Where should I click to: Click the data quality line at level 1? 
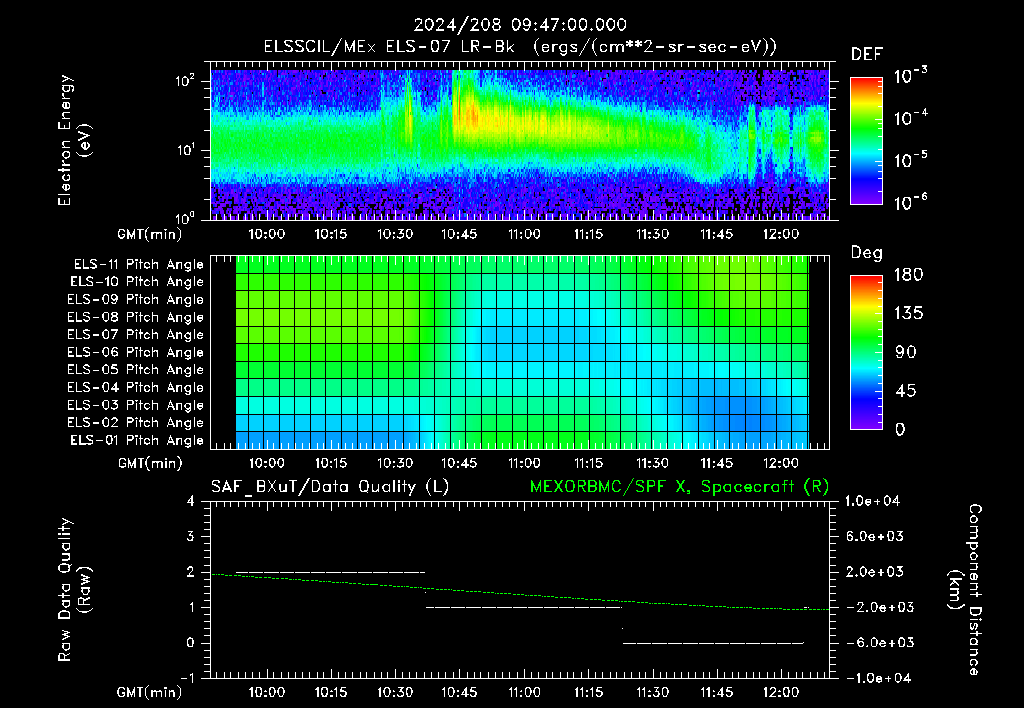click(x=524, y=607)
